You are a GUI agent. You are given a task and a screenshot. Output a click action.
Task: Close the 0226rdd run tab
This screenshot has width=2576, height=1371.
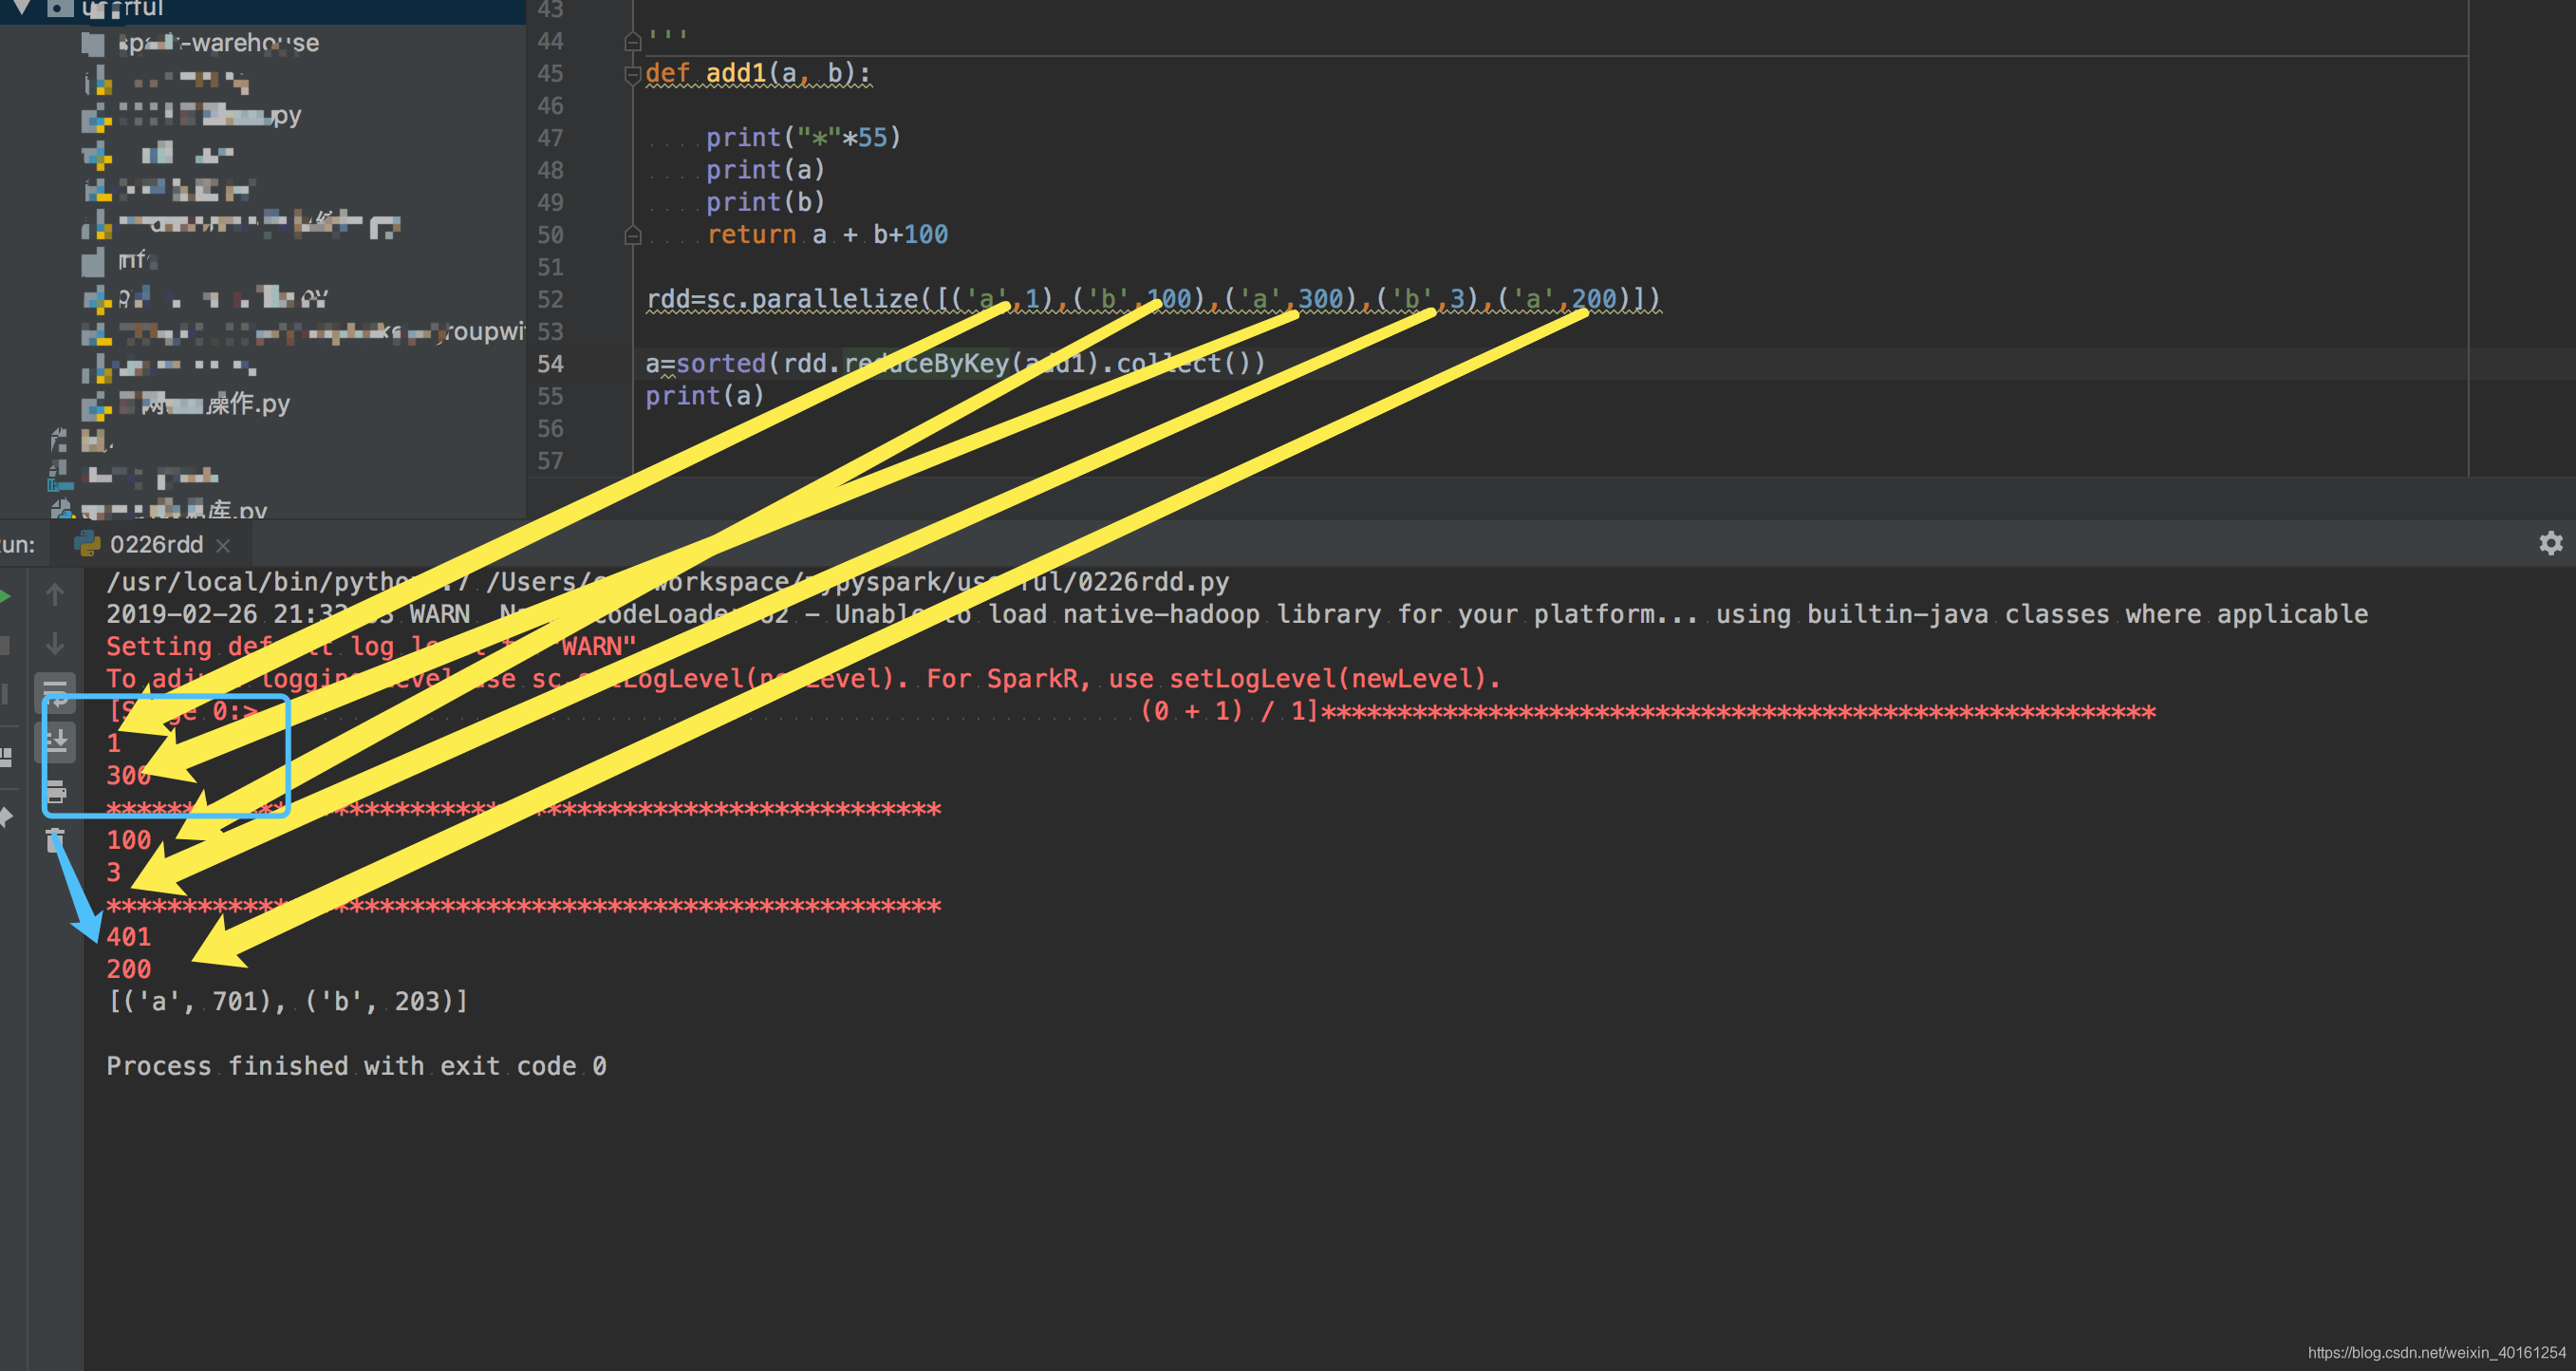223,545
